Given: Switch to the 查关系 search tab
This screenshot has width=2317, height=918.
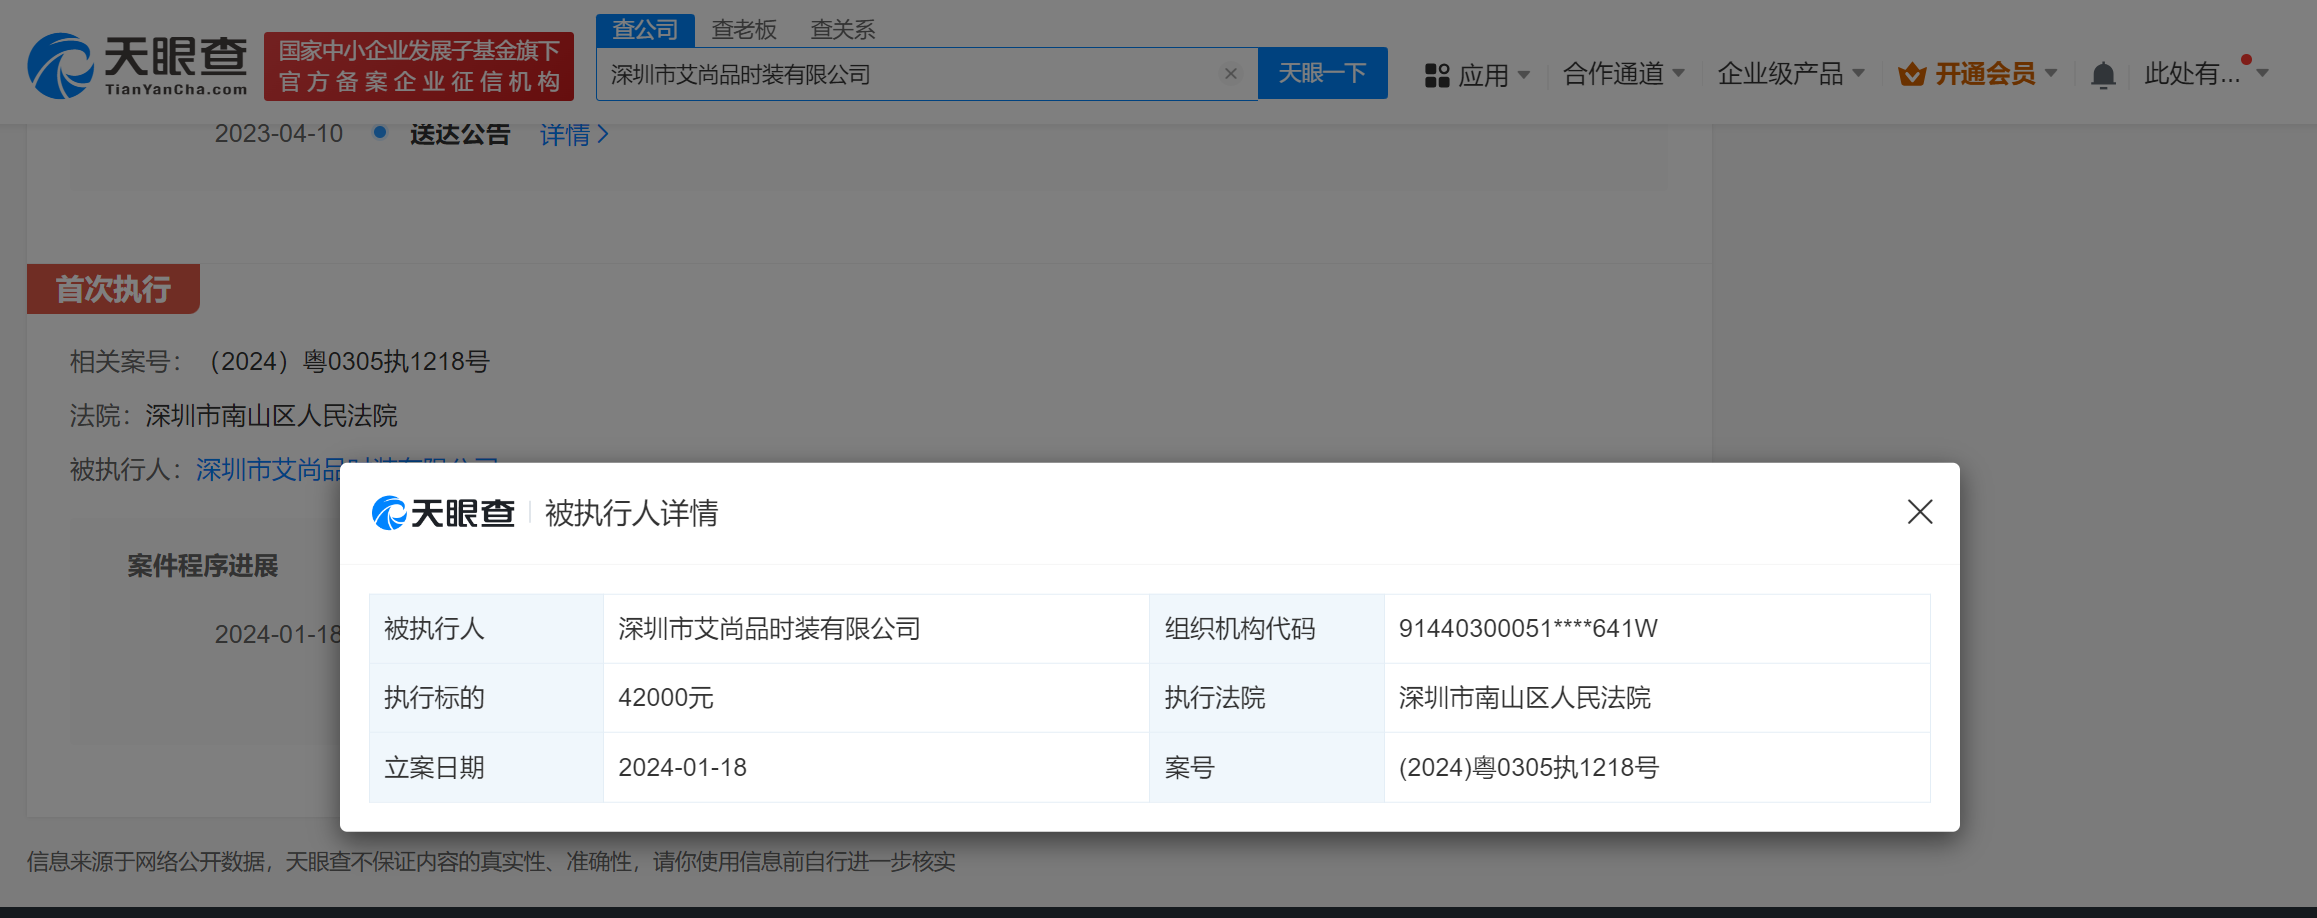Looking at the screenshot, I should tap(842, 30).
